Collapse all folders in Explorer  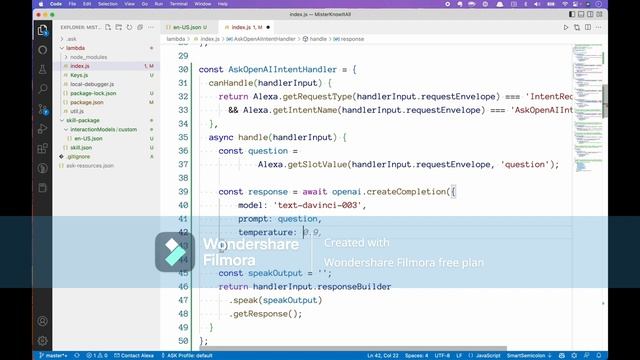click(x=140, y=27)
